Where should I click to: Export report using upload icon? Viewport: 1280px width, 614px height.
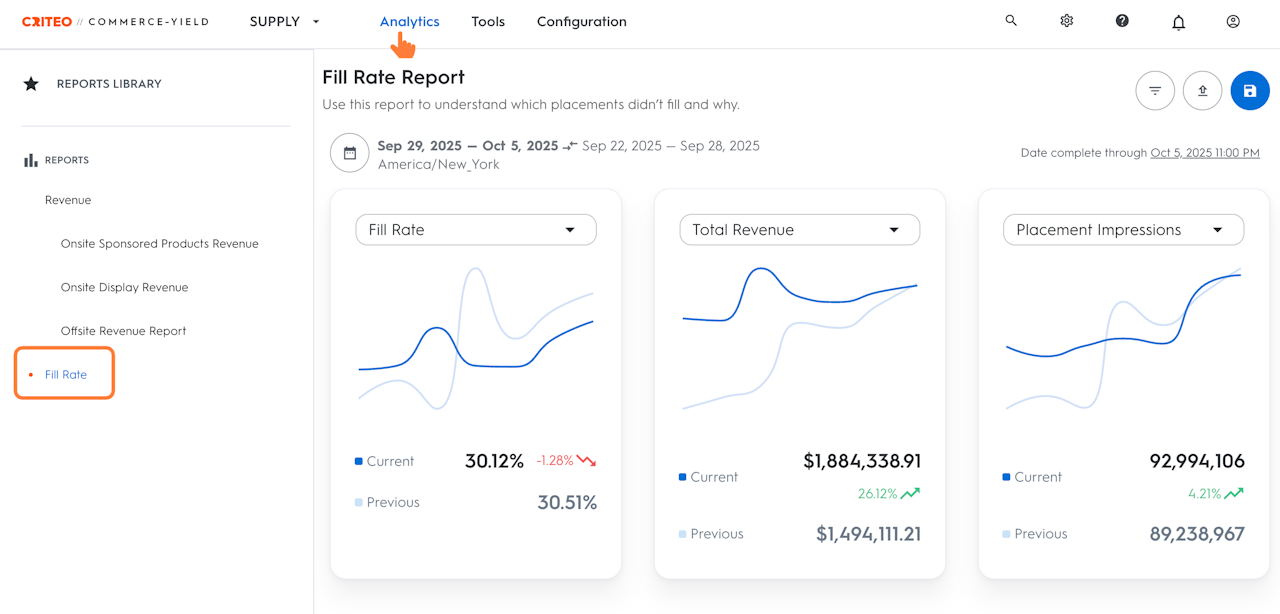[x=1202, y=91]
